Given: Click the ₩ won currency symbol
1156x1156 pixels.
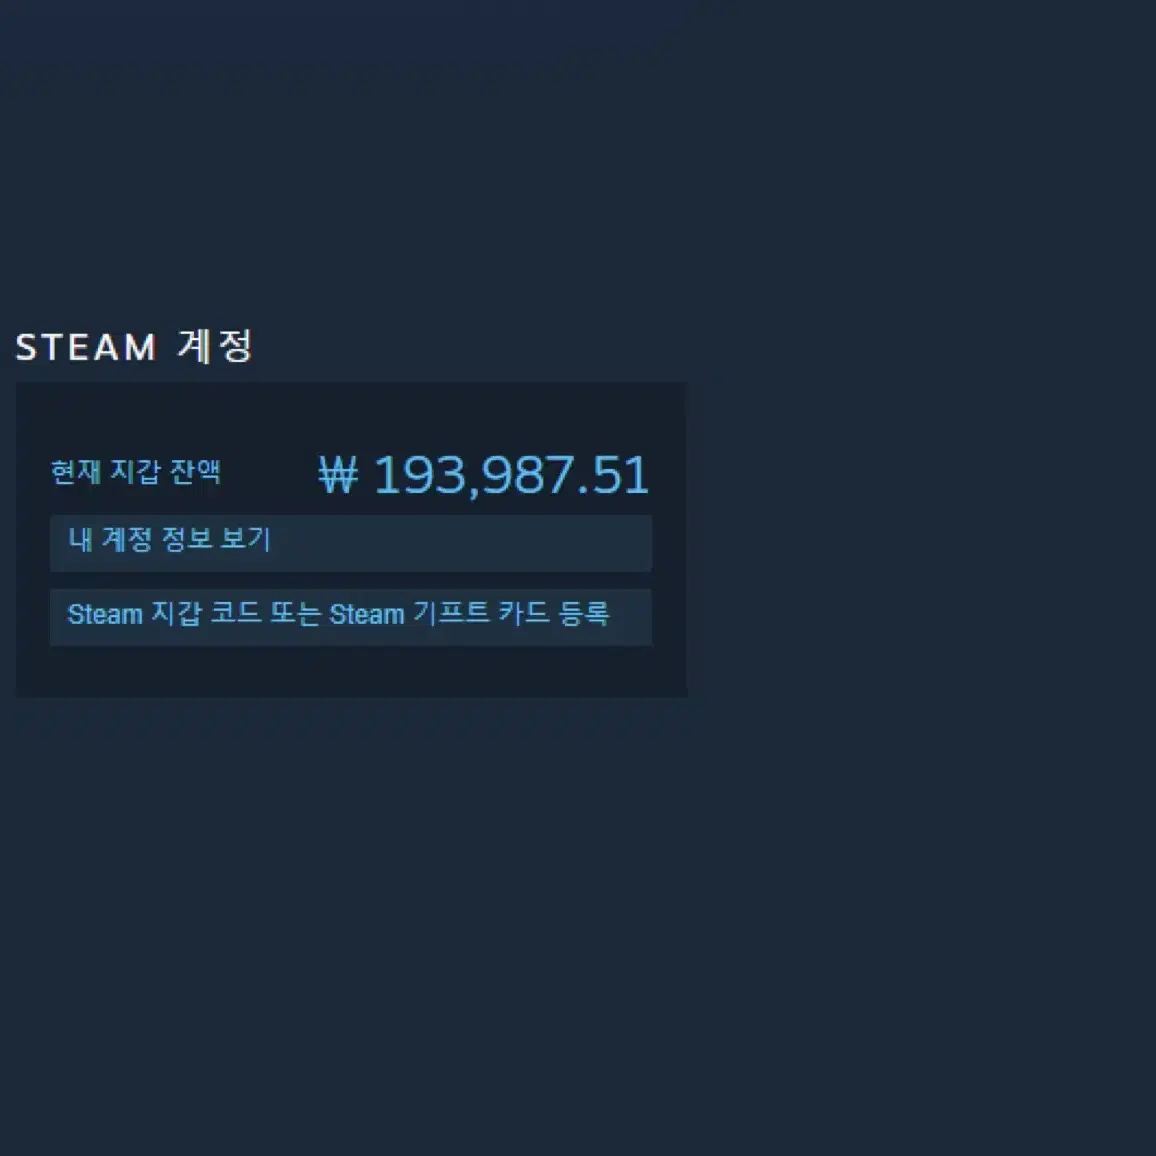Looking at the screenshot, I should tap(338, 475).
